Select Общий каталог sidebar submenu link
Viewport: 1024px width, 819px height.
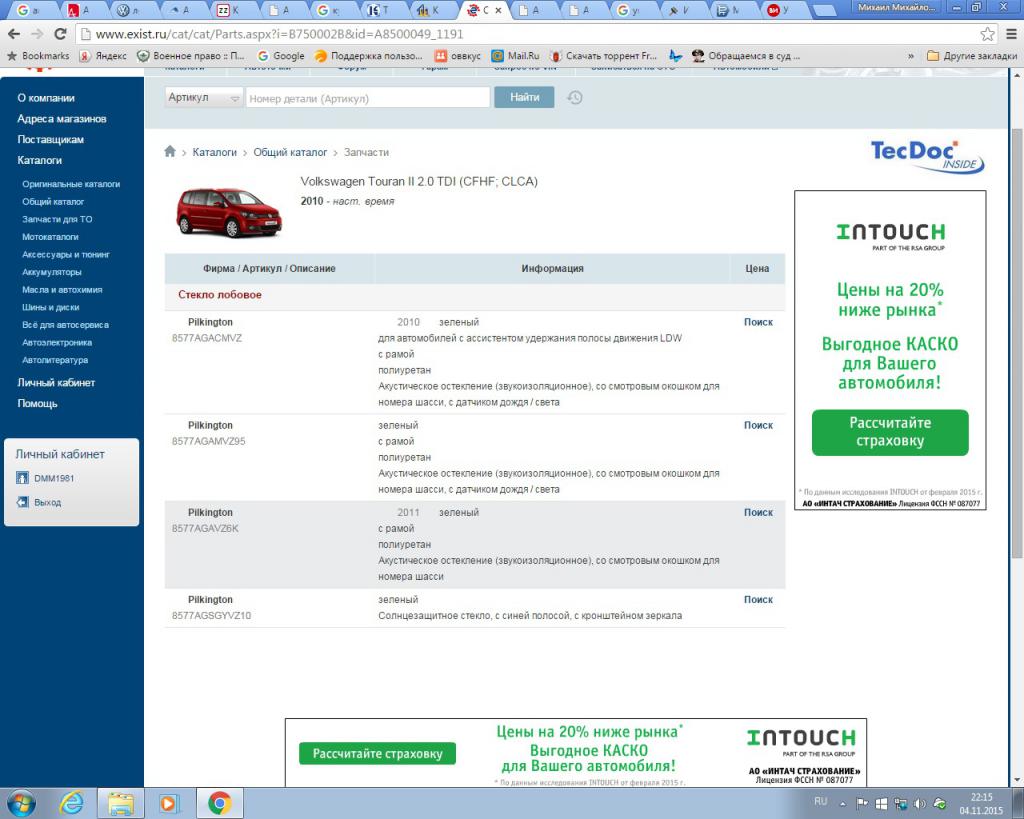coord(53,202)
